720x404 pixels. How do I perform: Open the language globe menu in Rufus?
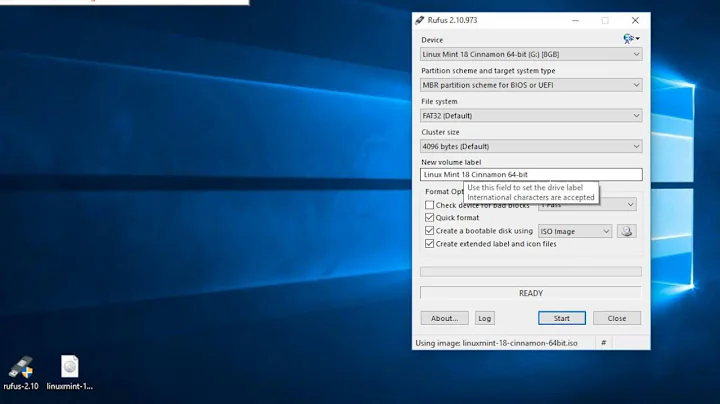click(x=631, y=39)
